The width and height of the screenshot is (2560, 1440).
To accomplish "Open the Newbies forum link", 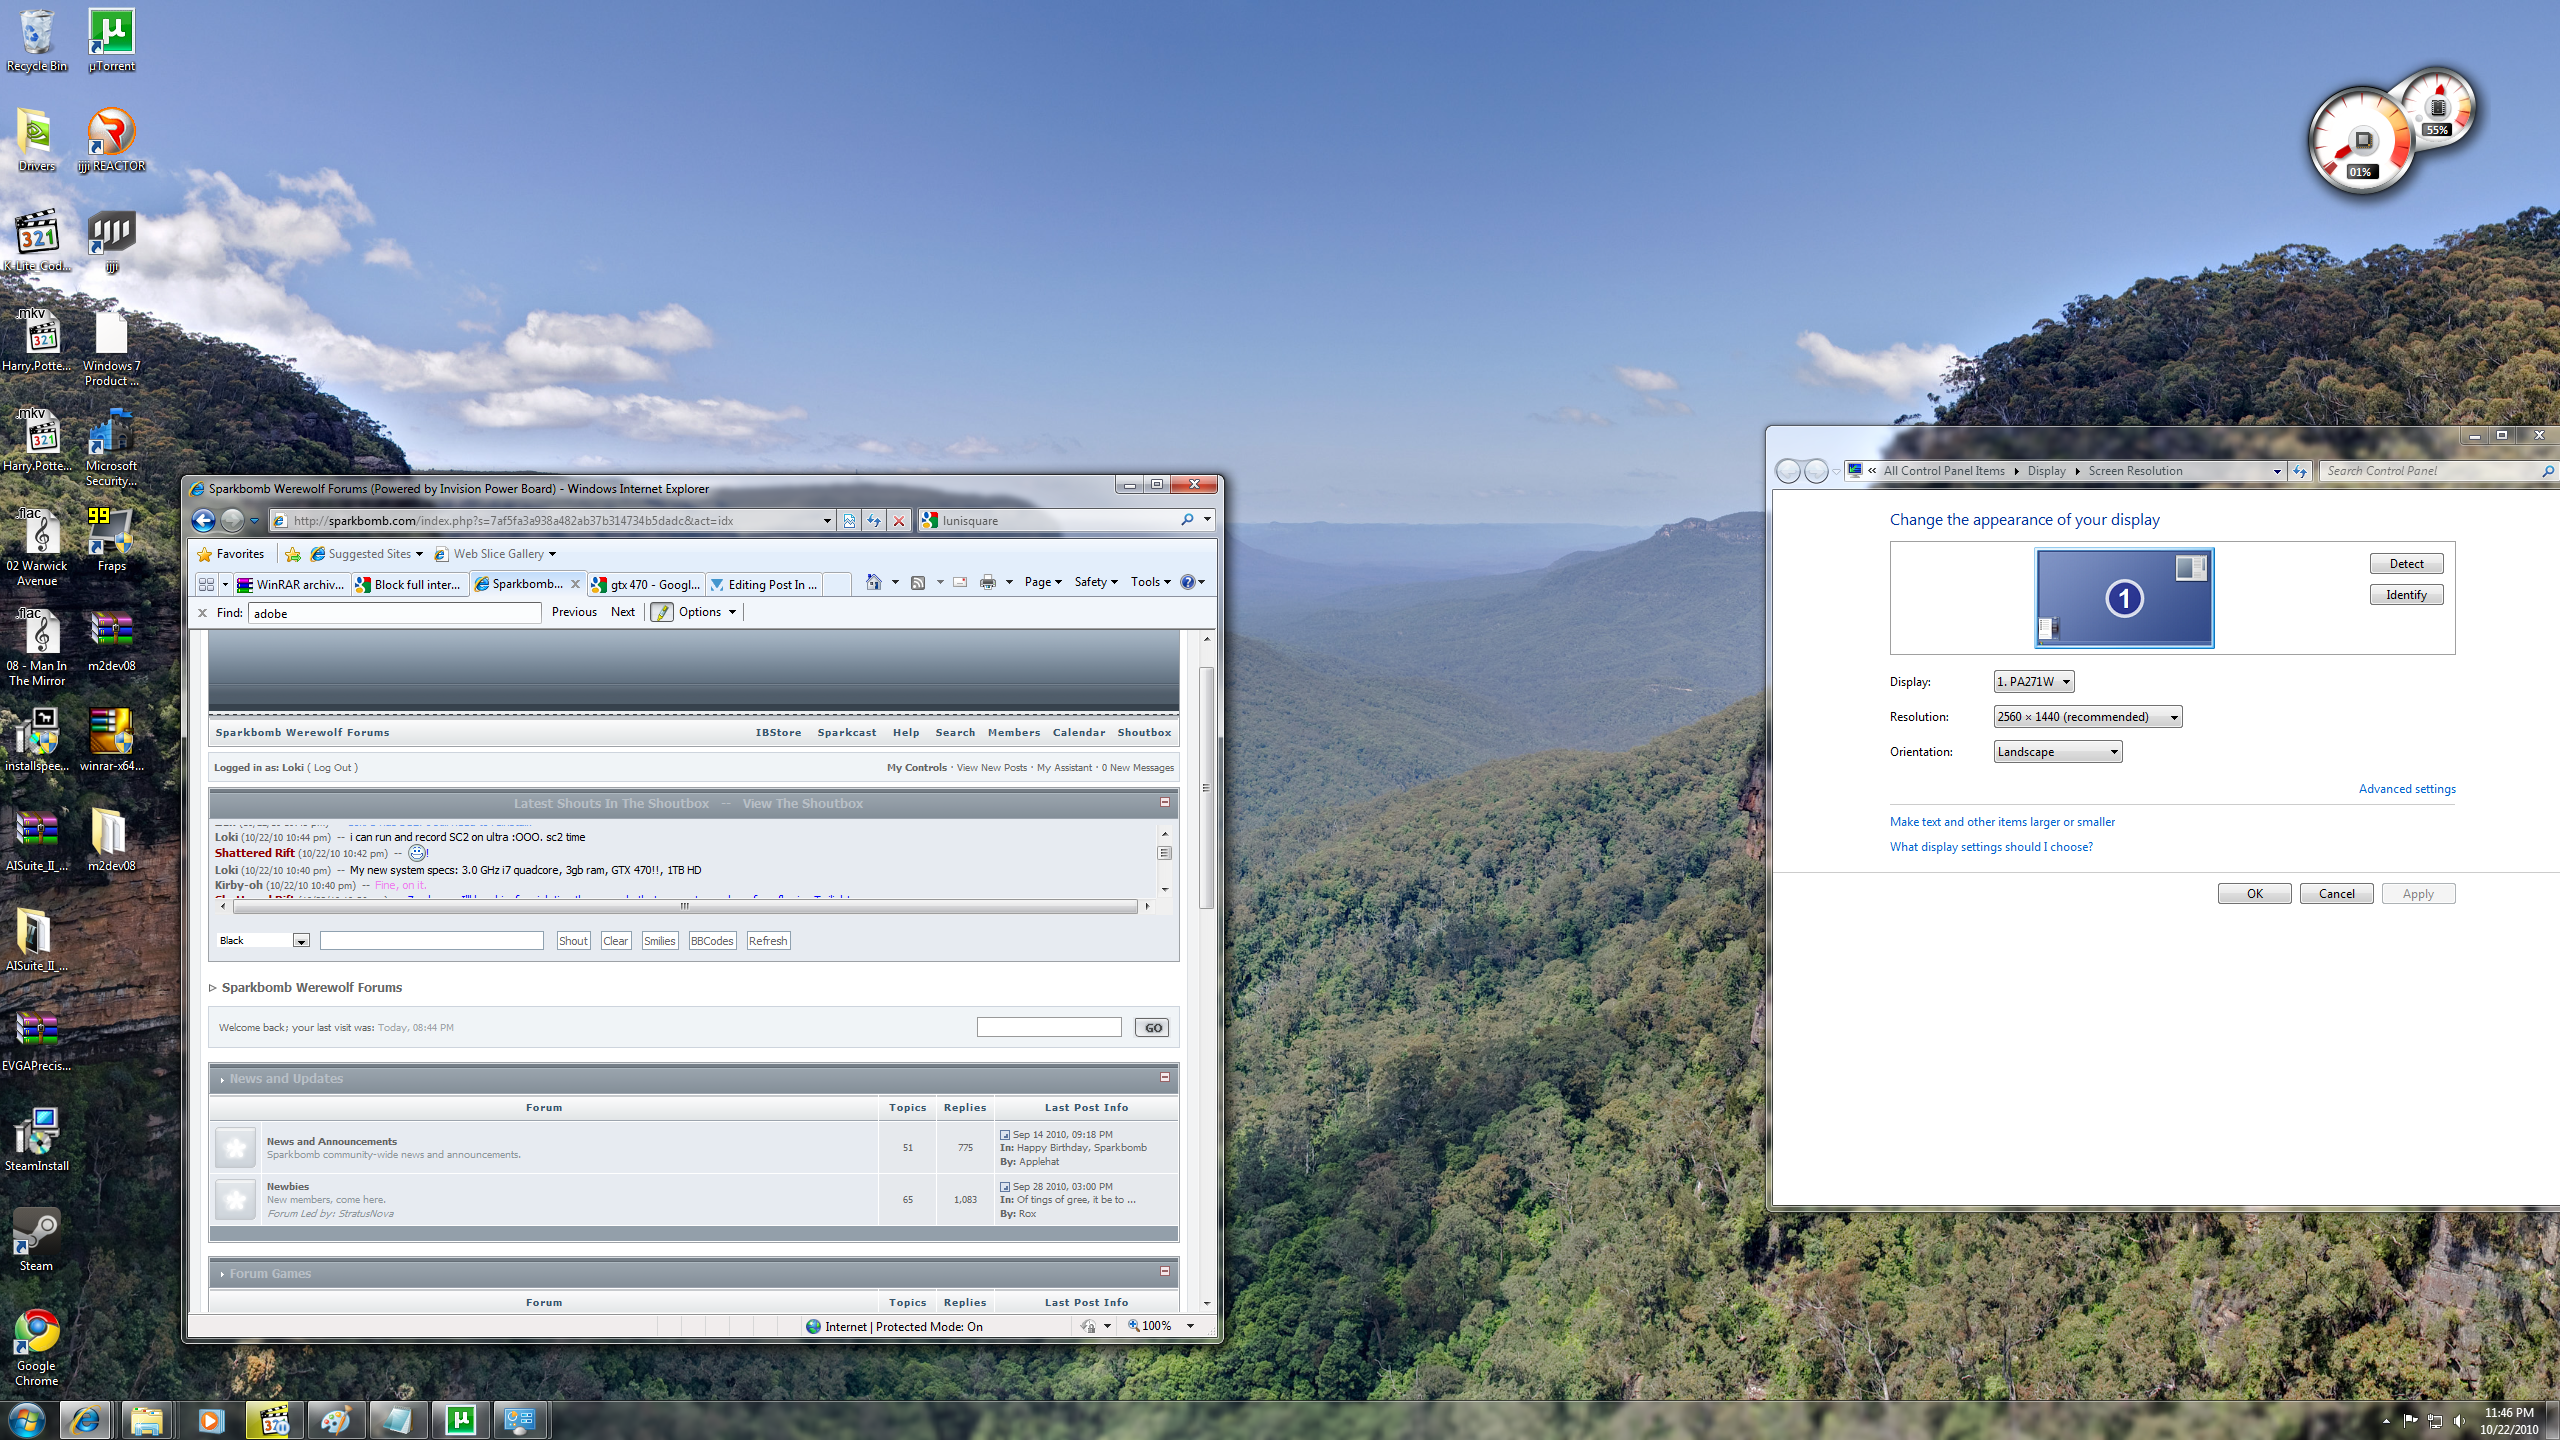I will click(x=287, y=1186).
